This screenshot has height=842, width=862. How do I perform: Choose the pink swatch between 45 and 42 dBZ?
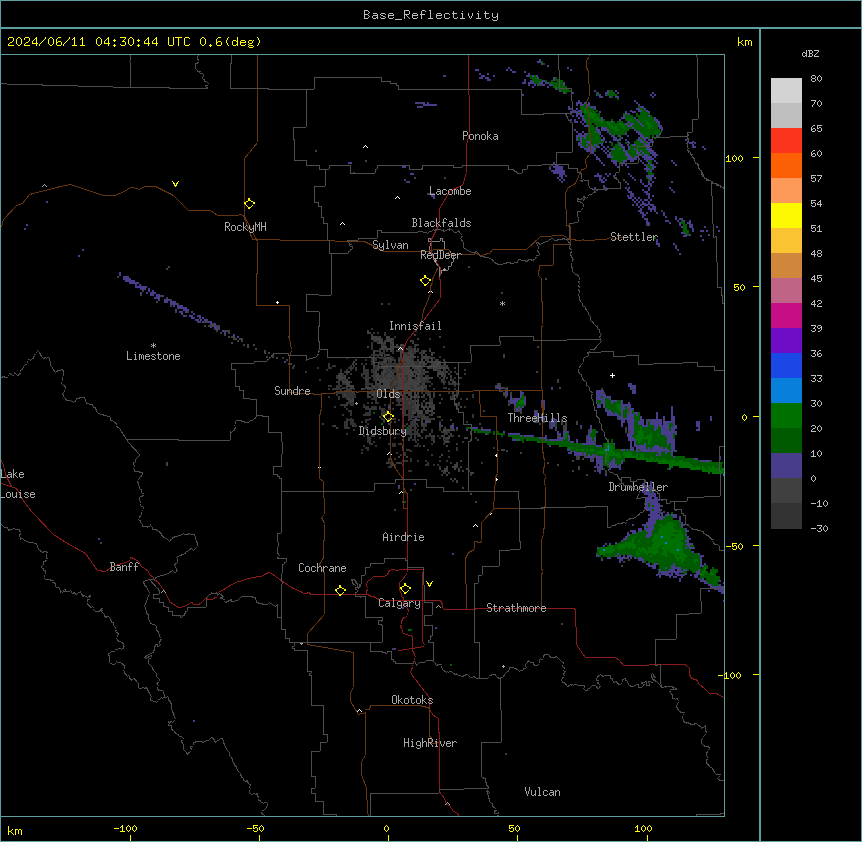pyautogui.click(x=786, y=291)
